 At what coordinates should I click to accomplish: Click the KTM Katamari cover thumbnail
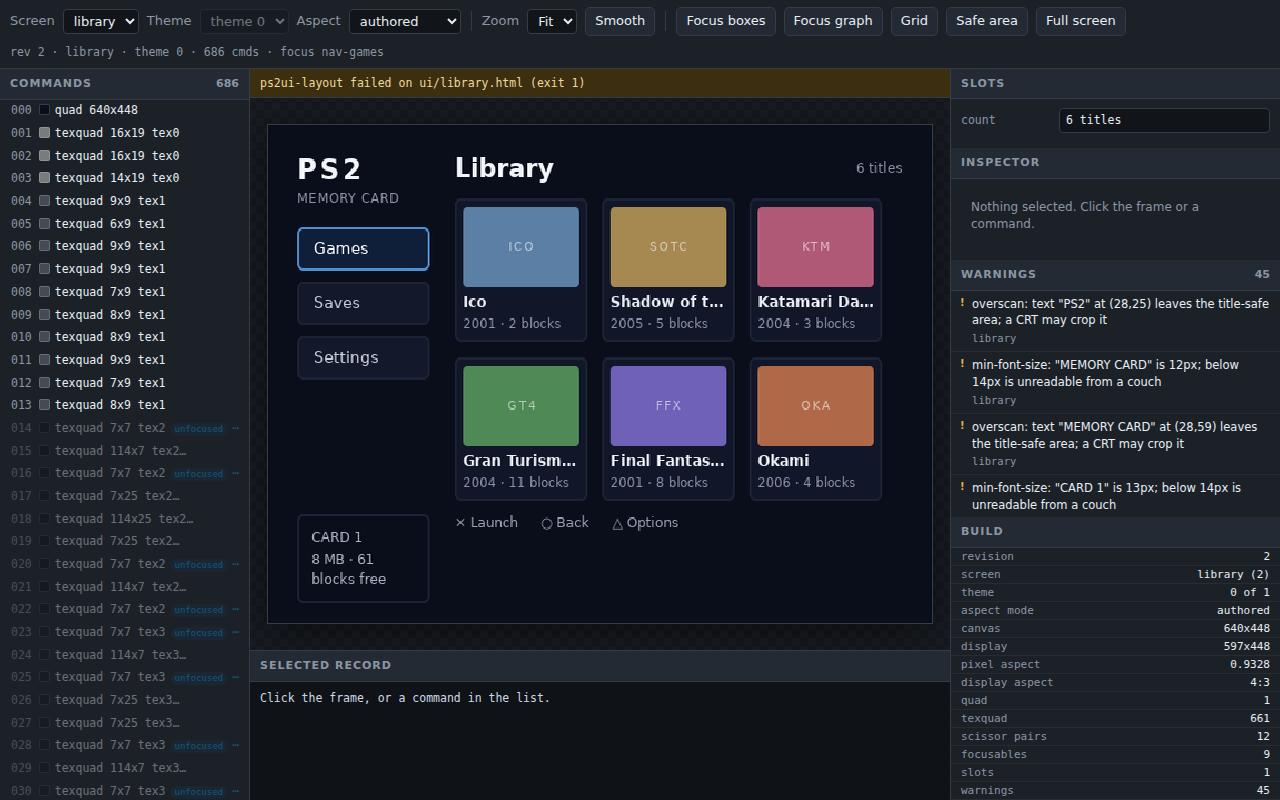pyautogui.click(x=816, y=247)
